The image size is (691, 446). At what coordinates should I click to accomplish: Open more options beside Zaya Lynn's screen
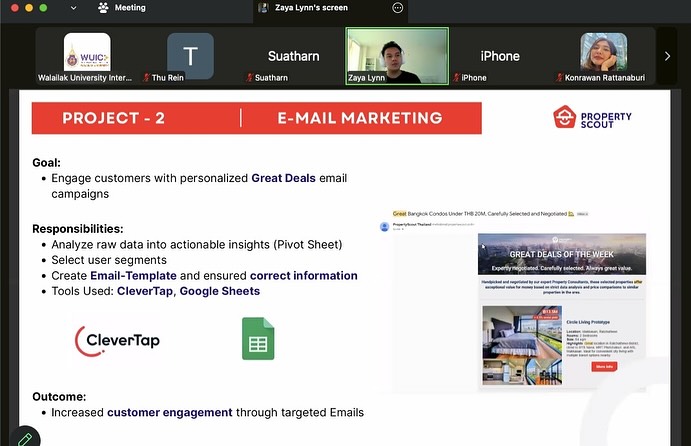click(397, 8)
